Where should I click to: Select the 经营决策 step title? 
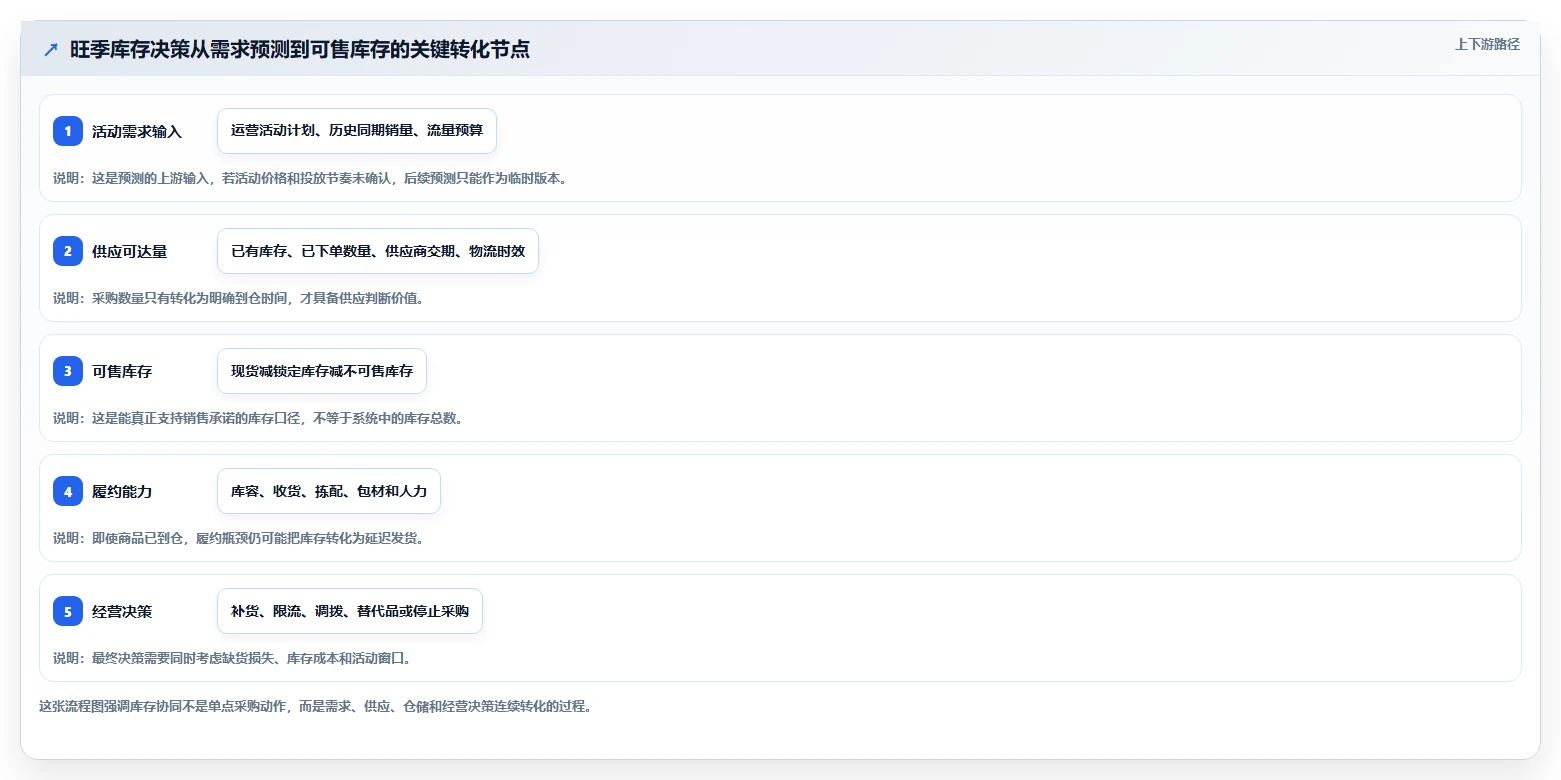coord(122,611)
